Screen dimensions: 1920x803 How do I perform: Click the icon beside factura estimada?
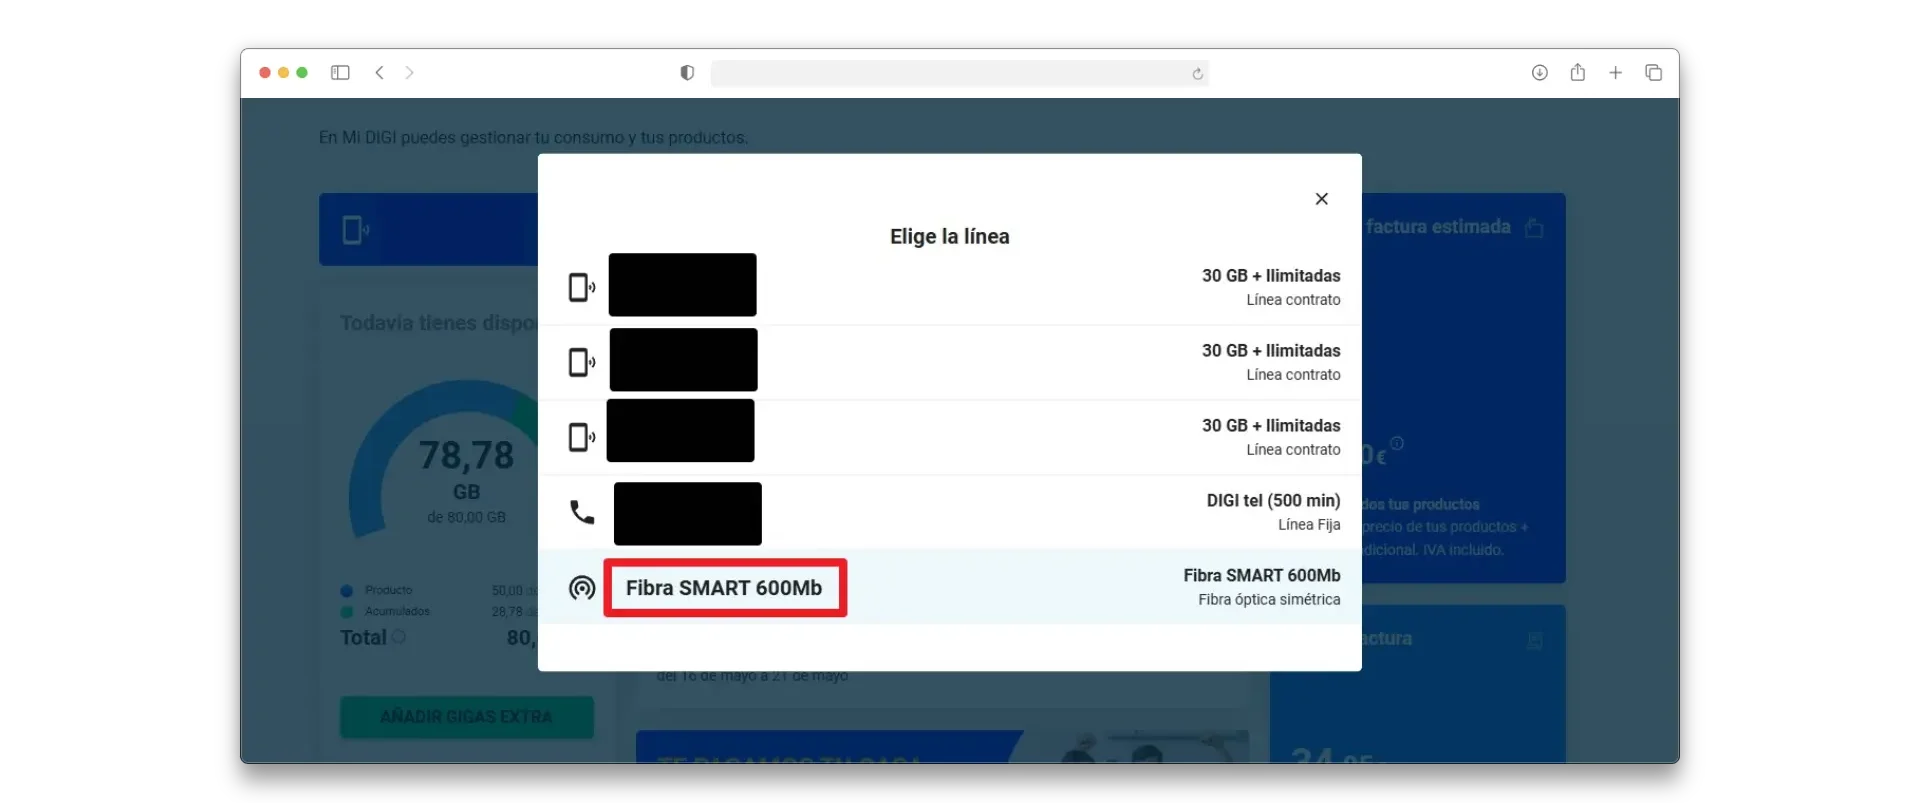click(x=1534, y=228)
